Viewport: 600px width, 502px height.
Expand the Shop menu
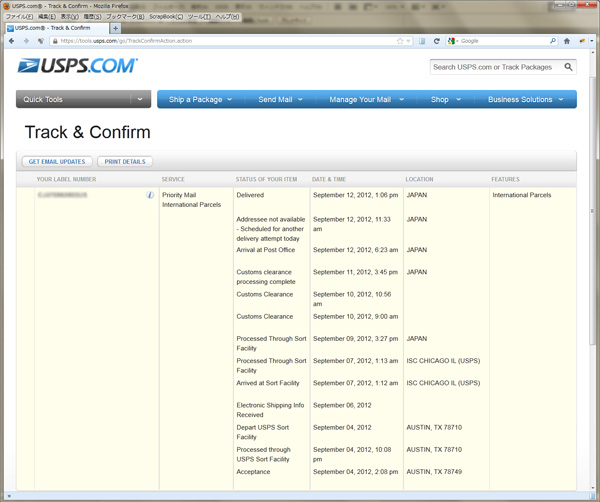tap(446, 99)
